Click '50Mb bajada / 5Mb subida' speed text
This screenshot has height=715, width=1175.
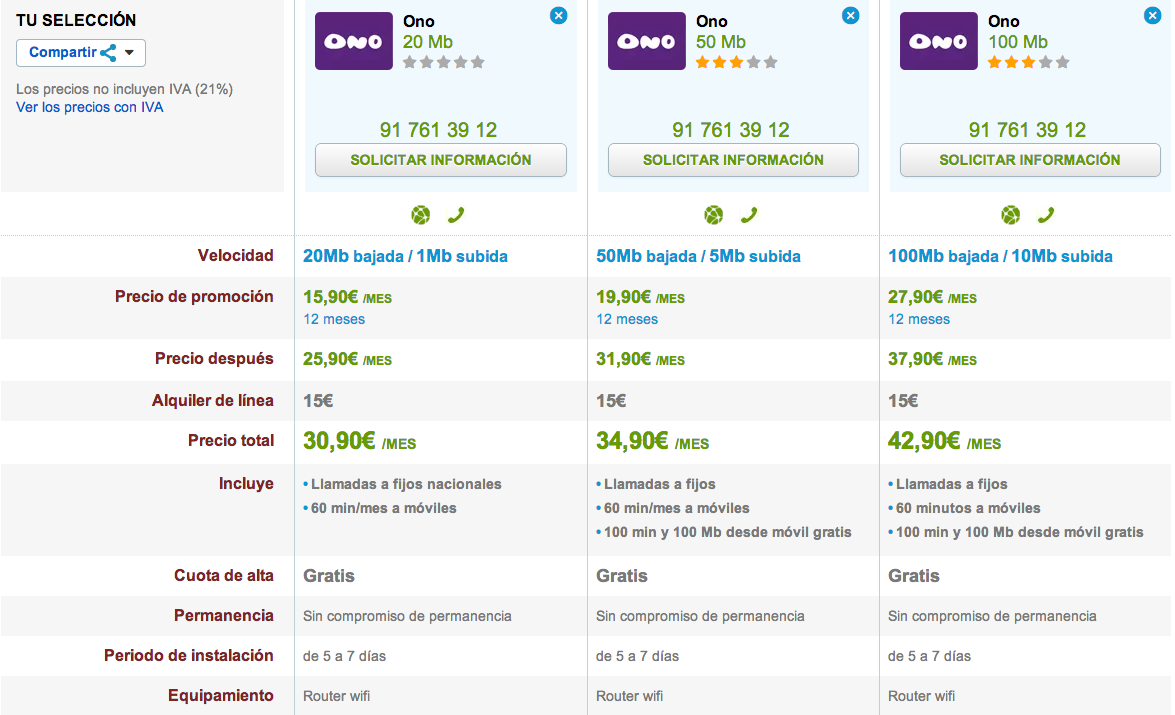click(698, 256)
